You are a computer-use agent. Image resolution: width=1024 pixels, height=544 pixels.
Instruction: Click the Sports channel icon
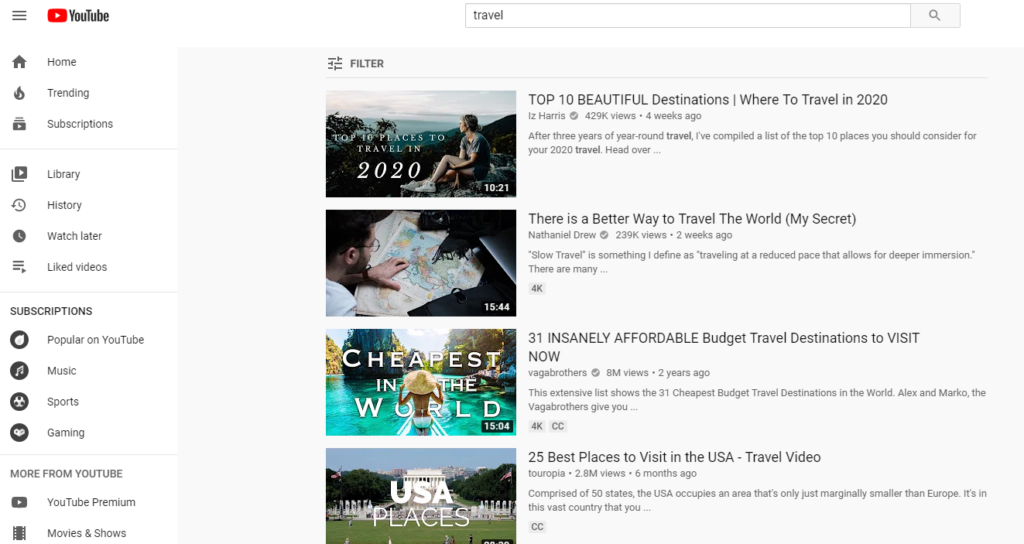20,402
